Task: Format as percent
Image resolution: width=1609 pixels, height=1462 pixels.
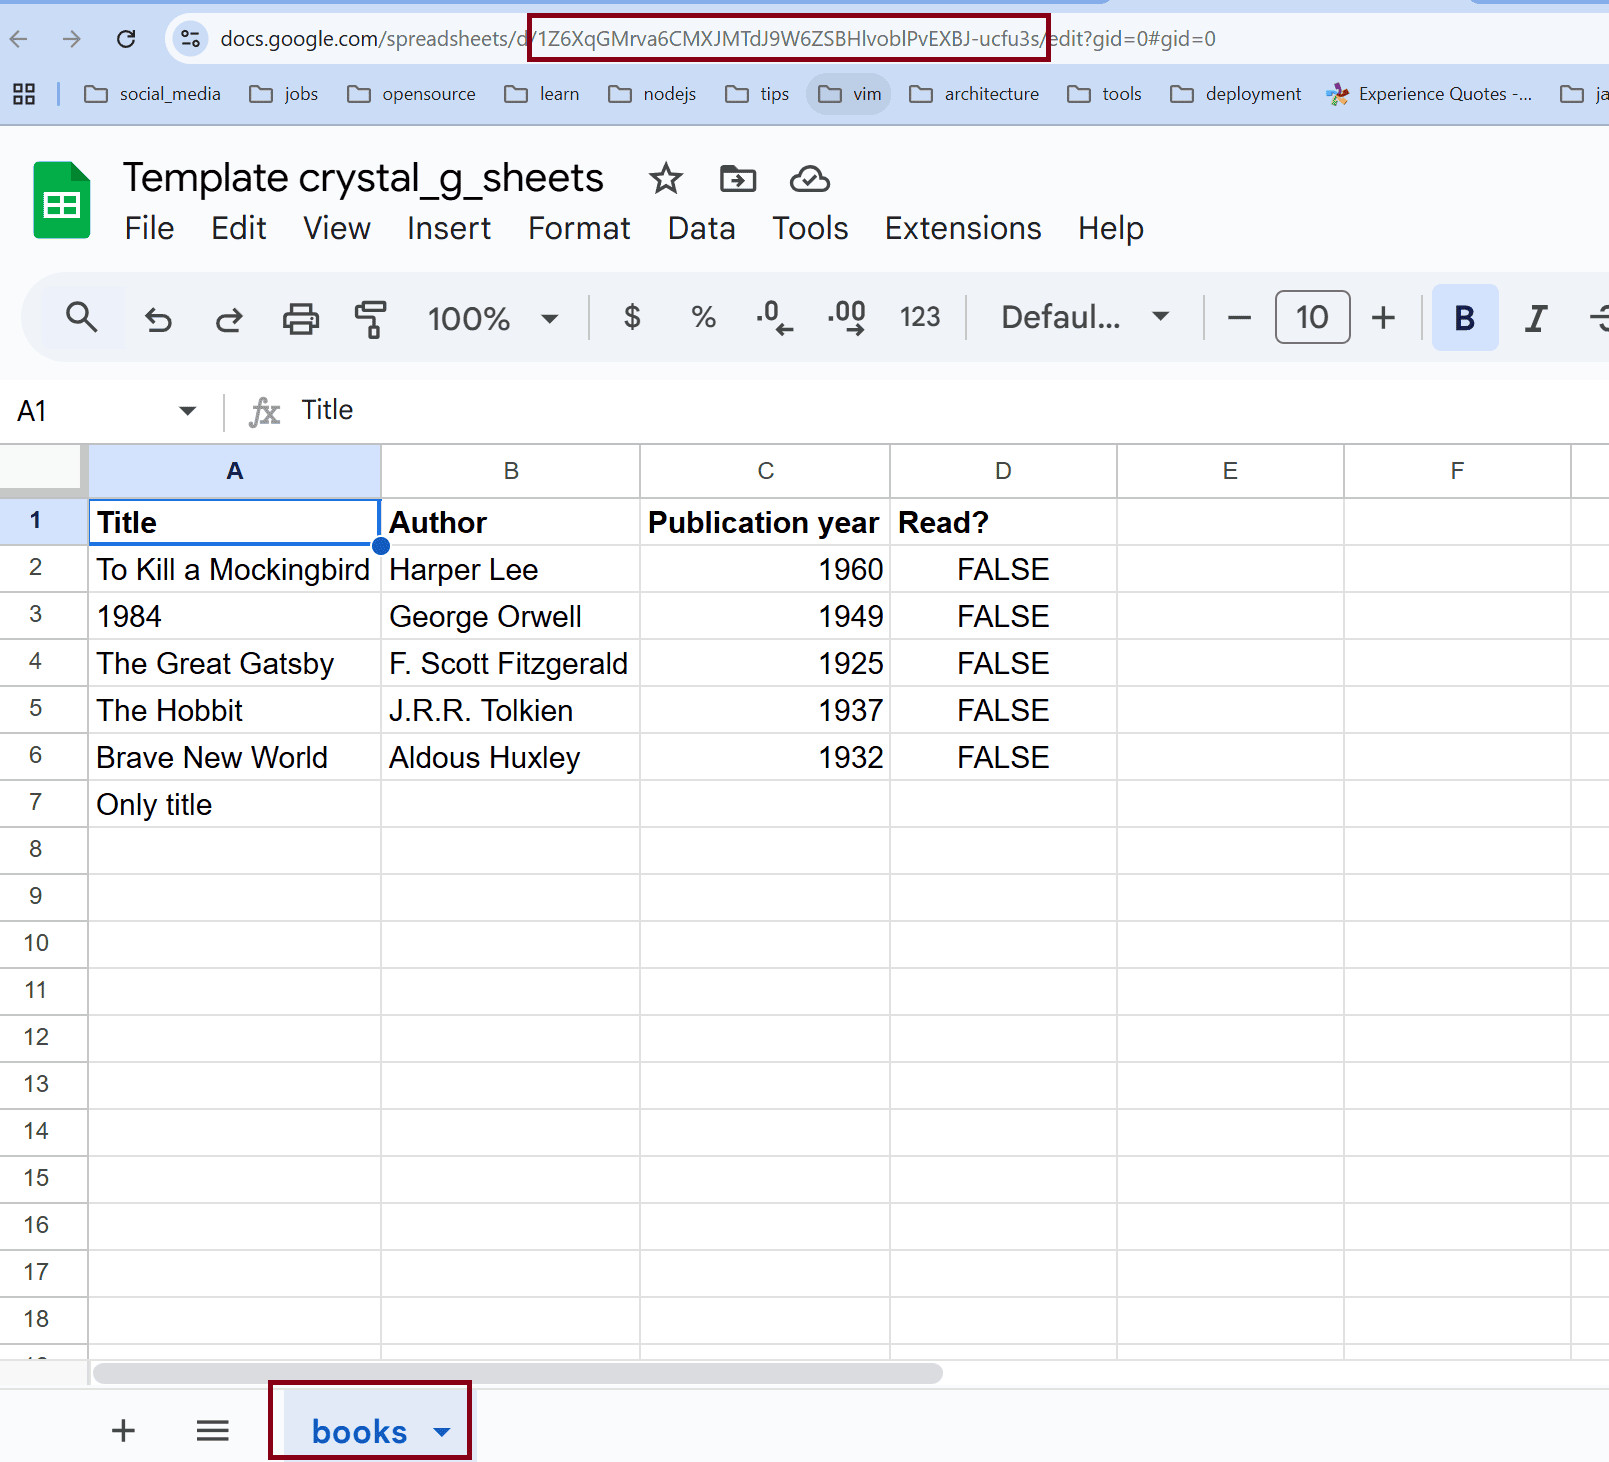Action: click(704, 317)
